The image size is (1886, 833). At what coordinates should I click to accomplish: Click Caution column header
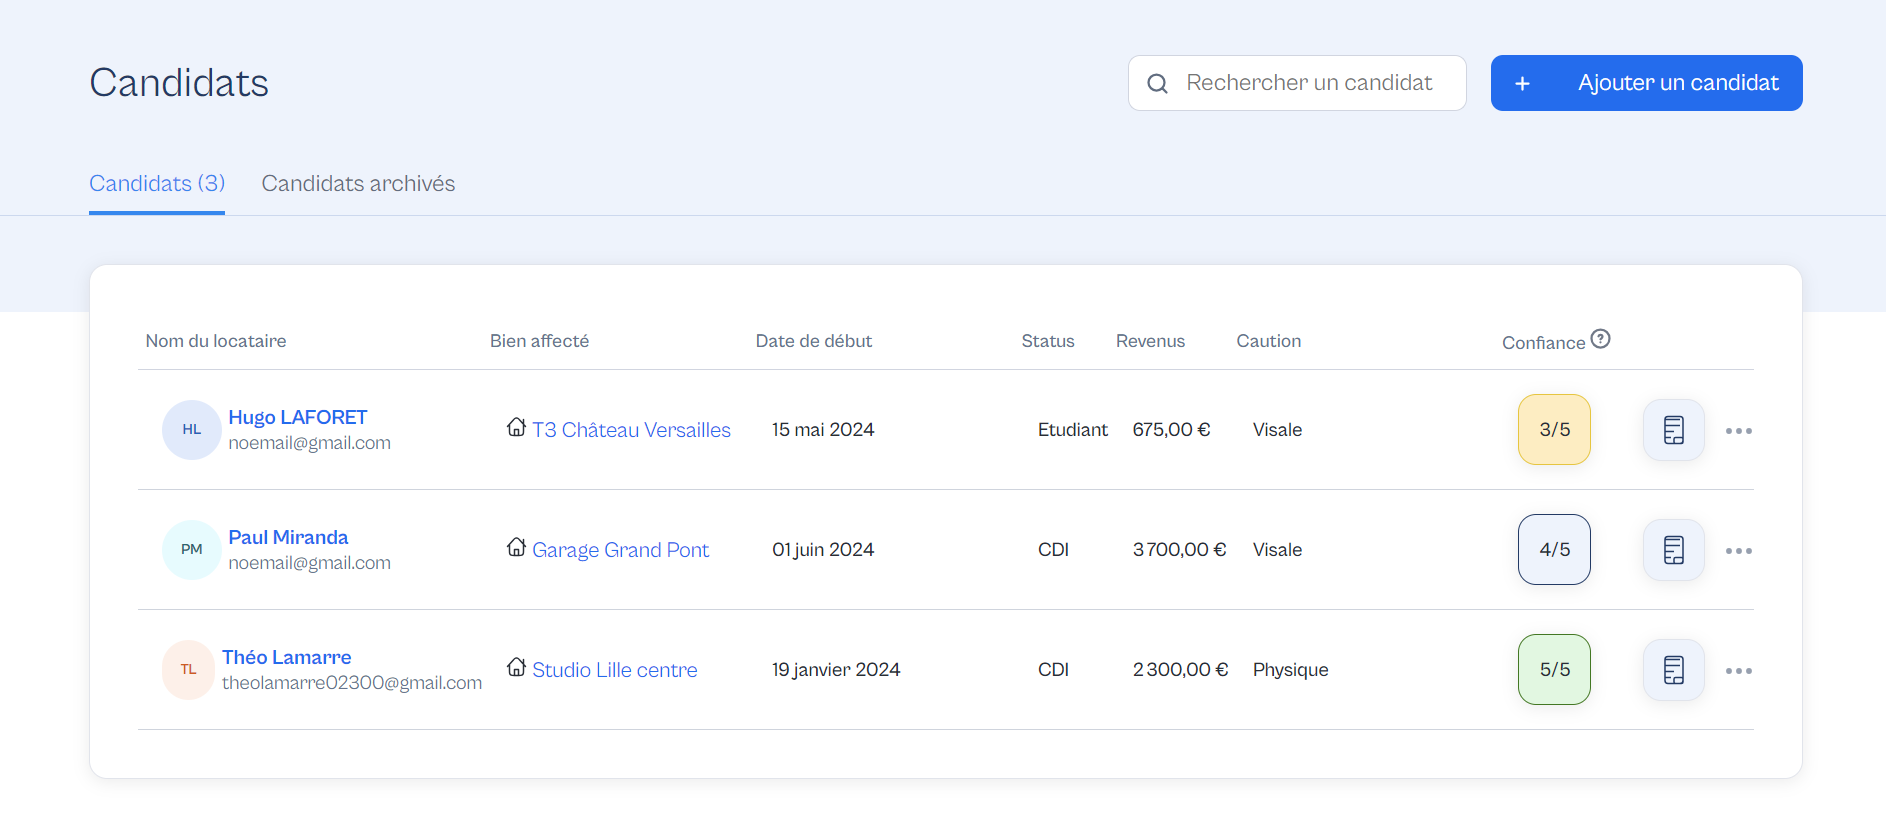pos(1268,341)
